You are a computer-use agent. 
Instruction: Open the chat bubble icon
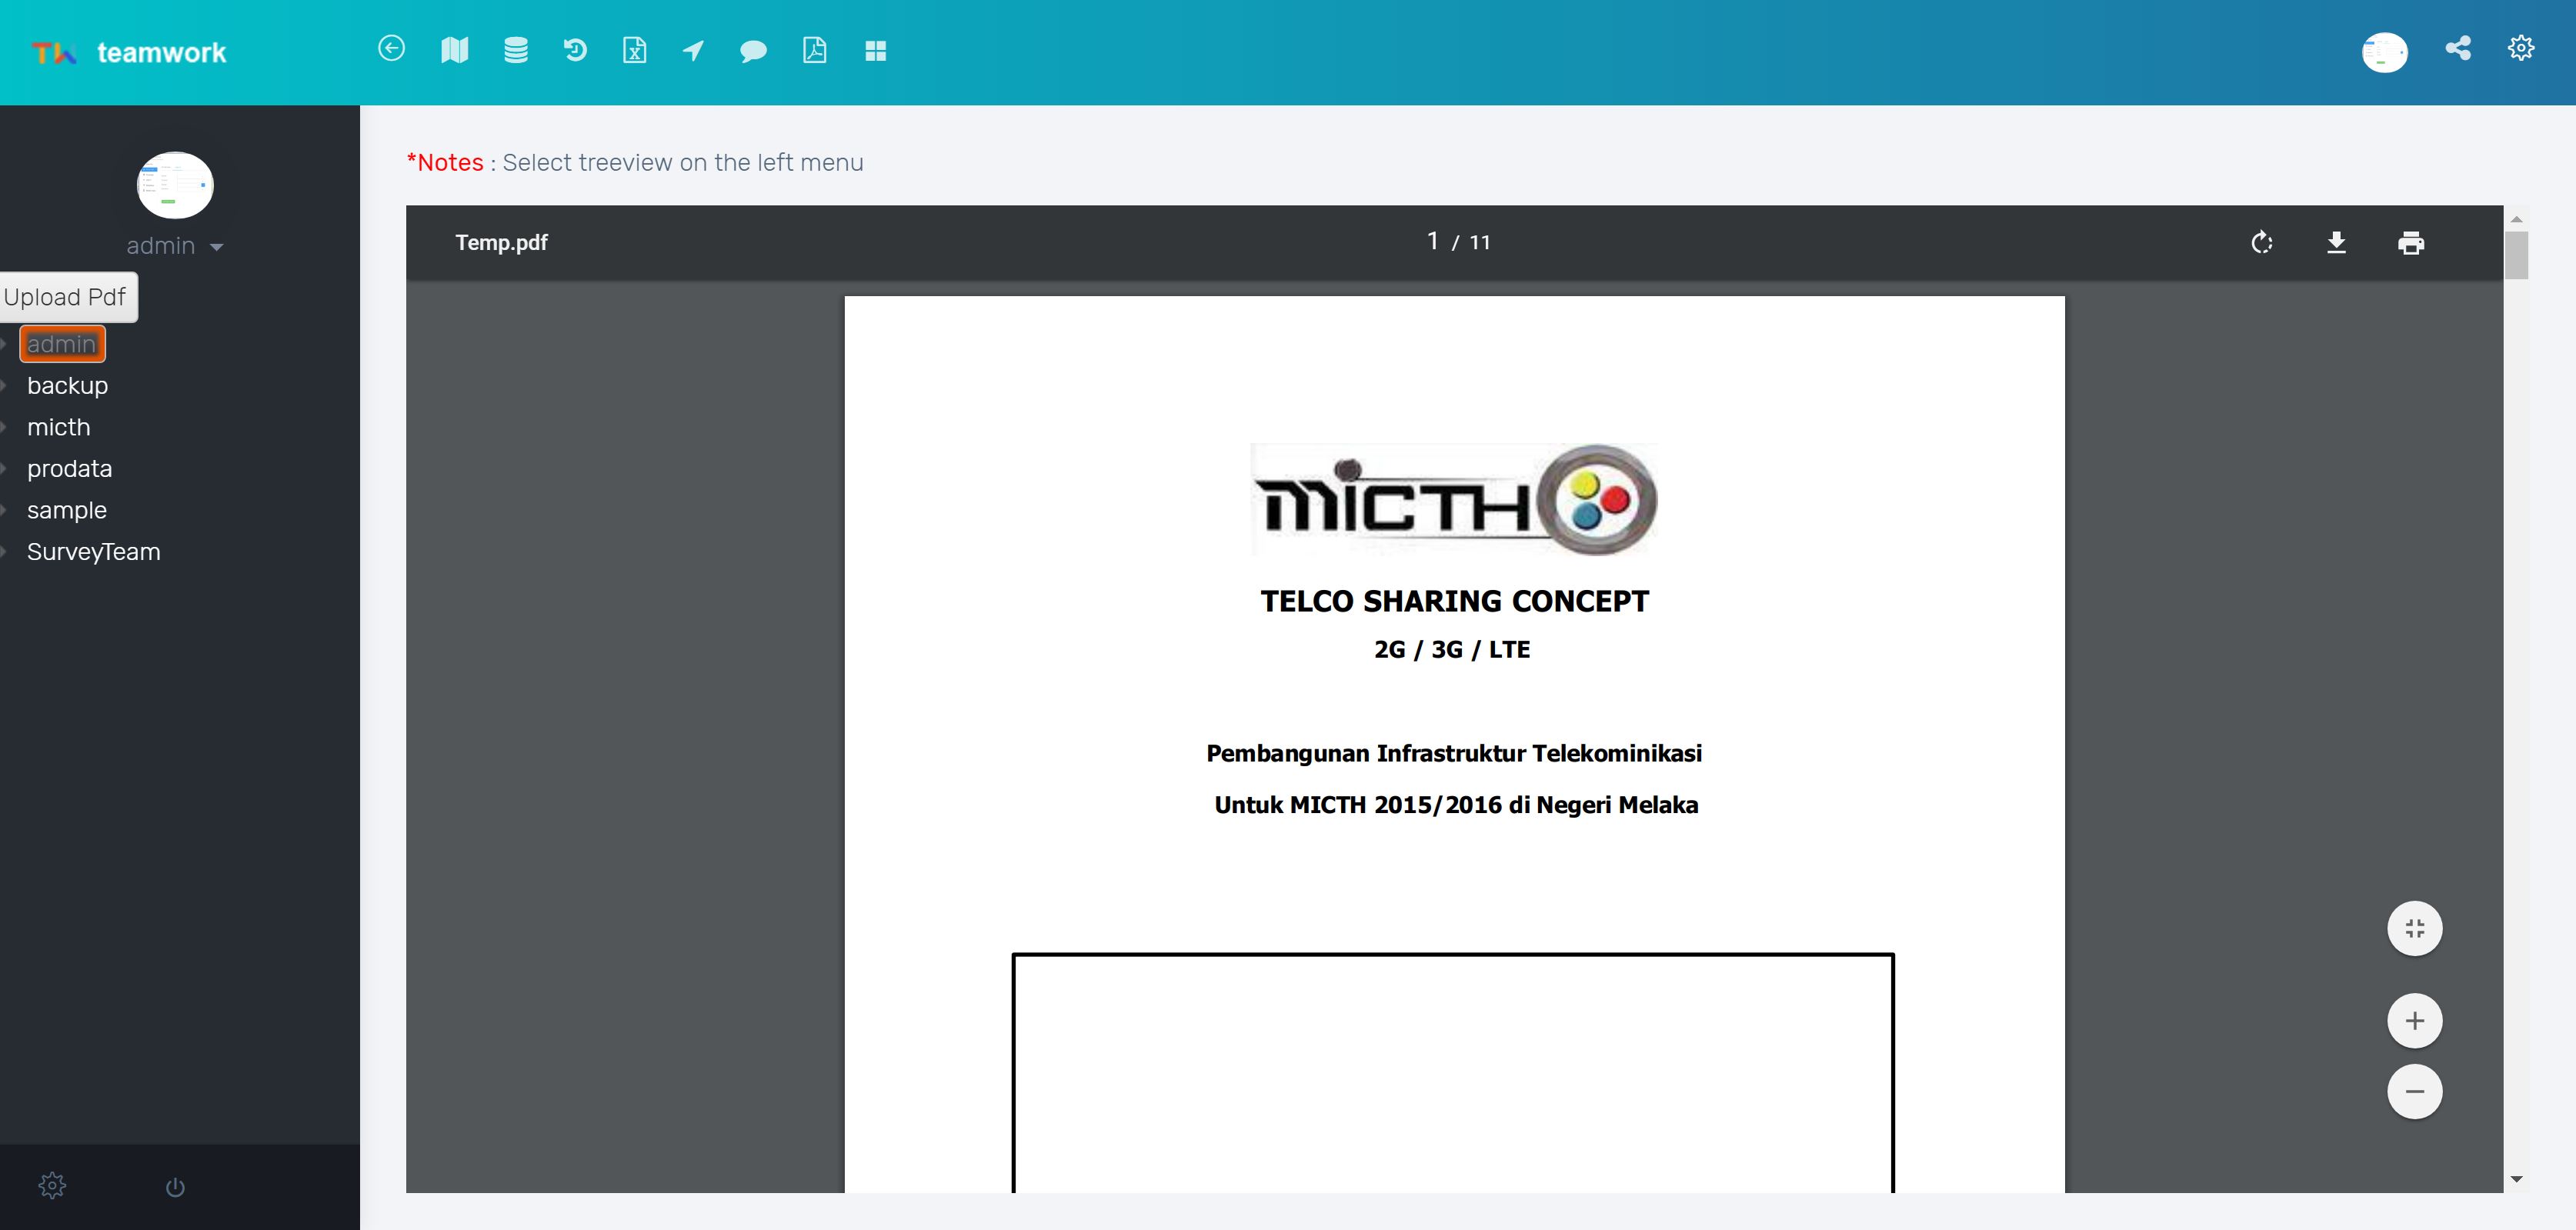753,51
